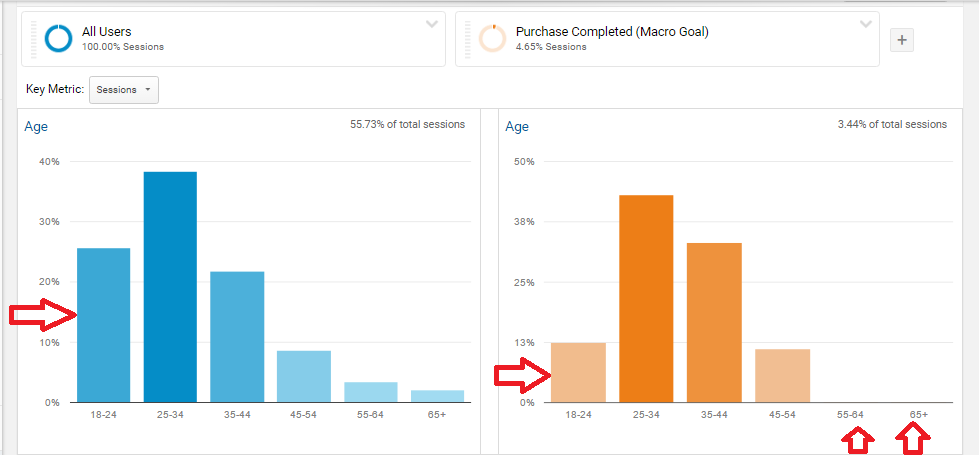Expand the All Users segment chevron
The image size is (979, 455).
coord(431,24)
